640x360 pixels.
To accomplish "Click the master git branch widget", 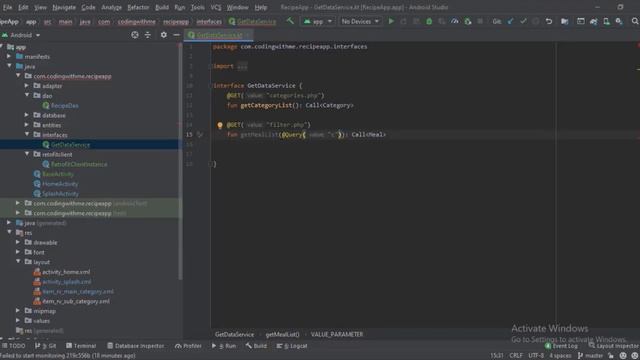I will (591, 356).
